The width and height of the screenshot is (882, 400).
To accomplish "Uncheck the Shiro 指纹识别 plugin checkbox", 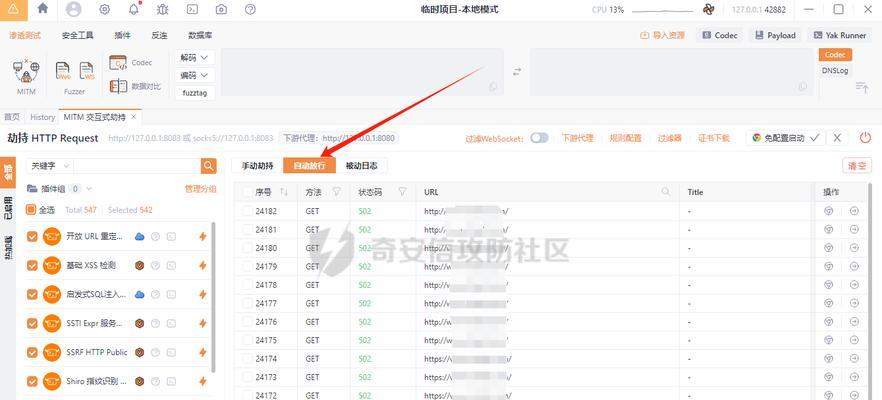I will tap(32, 381).
